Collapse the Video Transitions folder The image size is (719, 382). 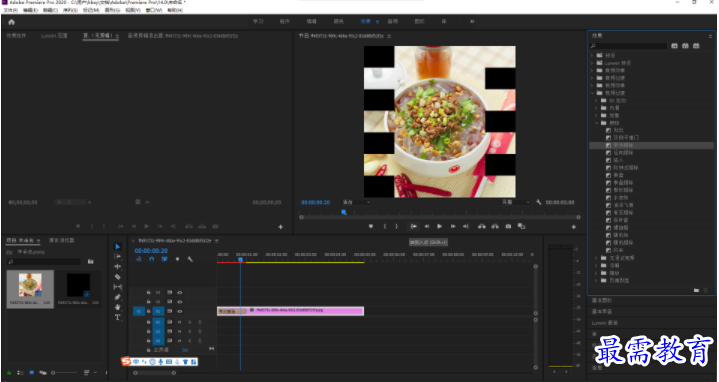tap(592, 93)
